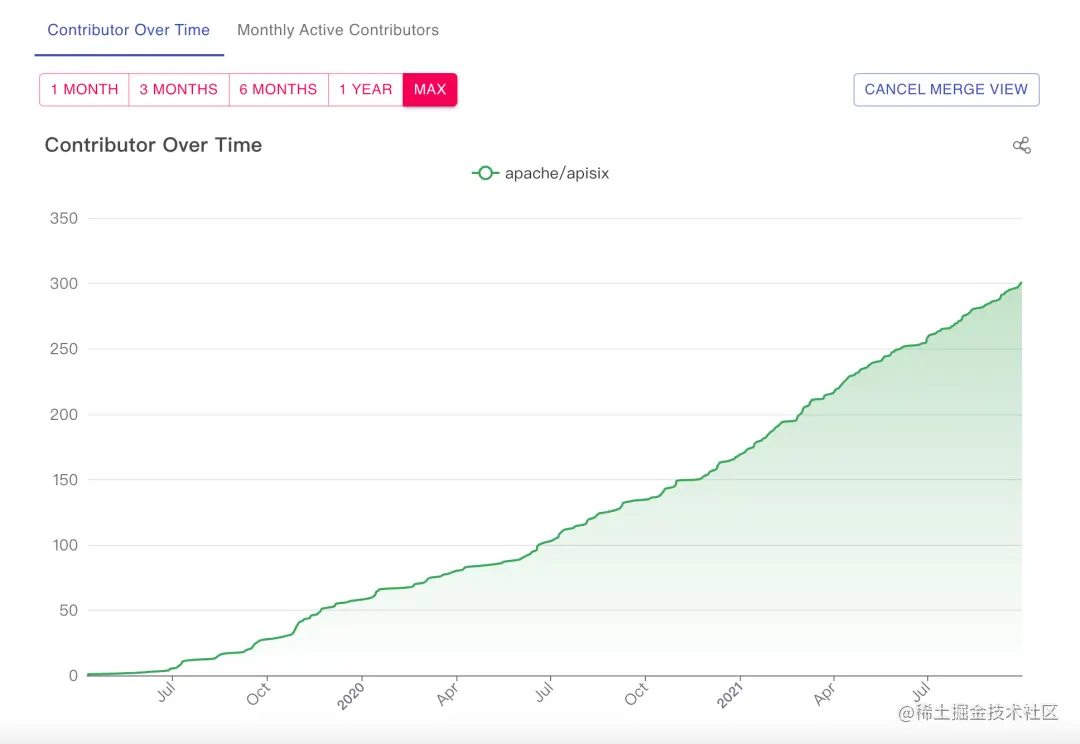Select the MAX time range
This screenshot has width=1080, height=744.
tap(430, 89)
